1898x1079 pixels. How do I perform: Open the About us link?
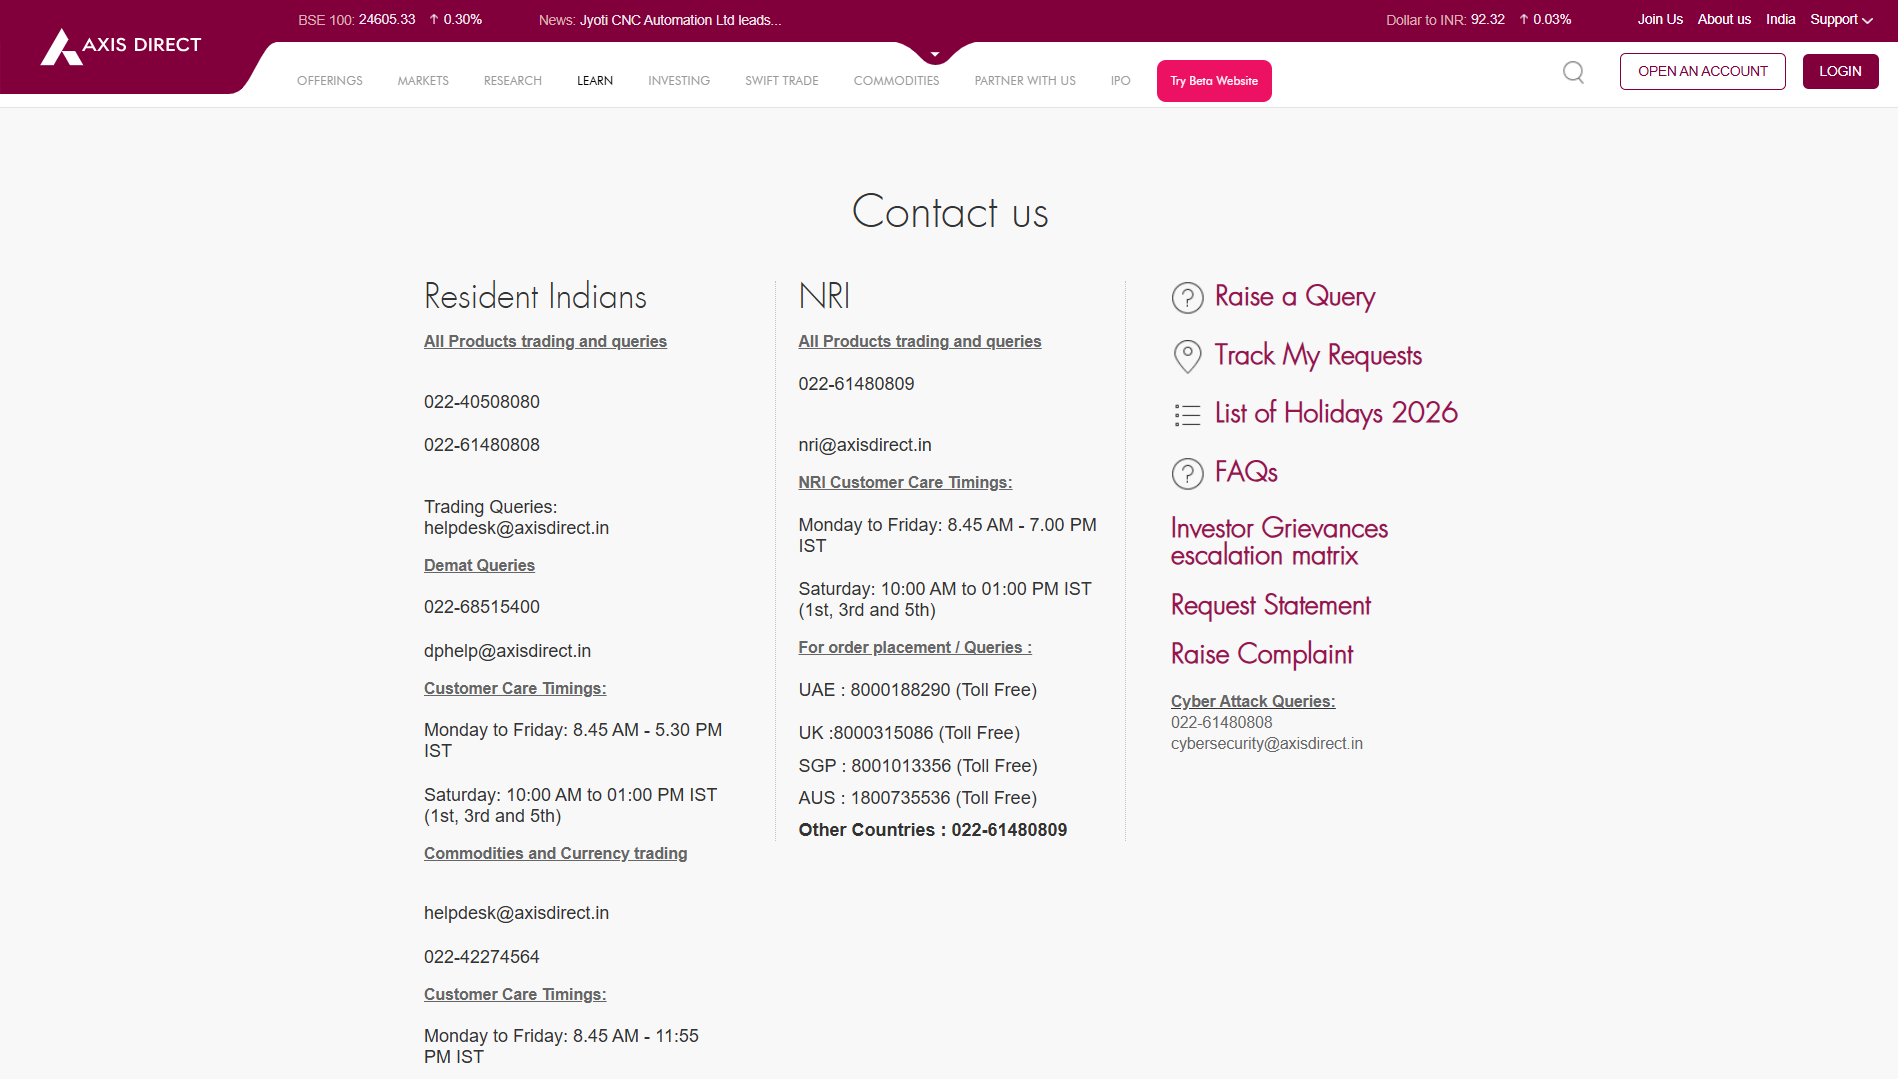(x=1724, y=19)
